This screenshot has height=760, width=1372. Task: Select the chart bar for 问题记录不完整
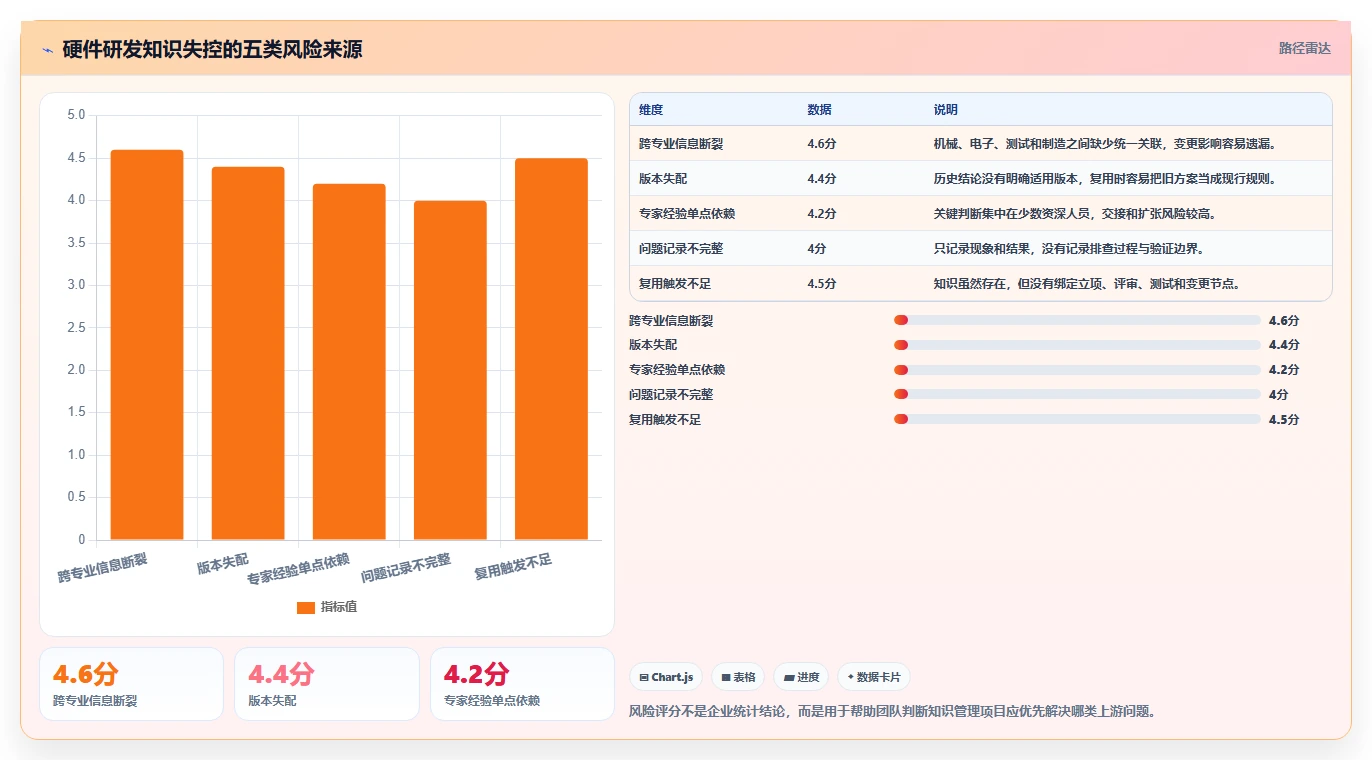click(x=450, y=371)
